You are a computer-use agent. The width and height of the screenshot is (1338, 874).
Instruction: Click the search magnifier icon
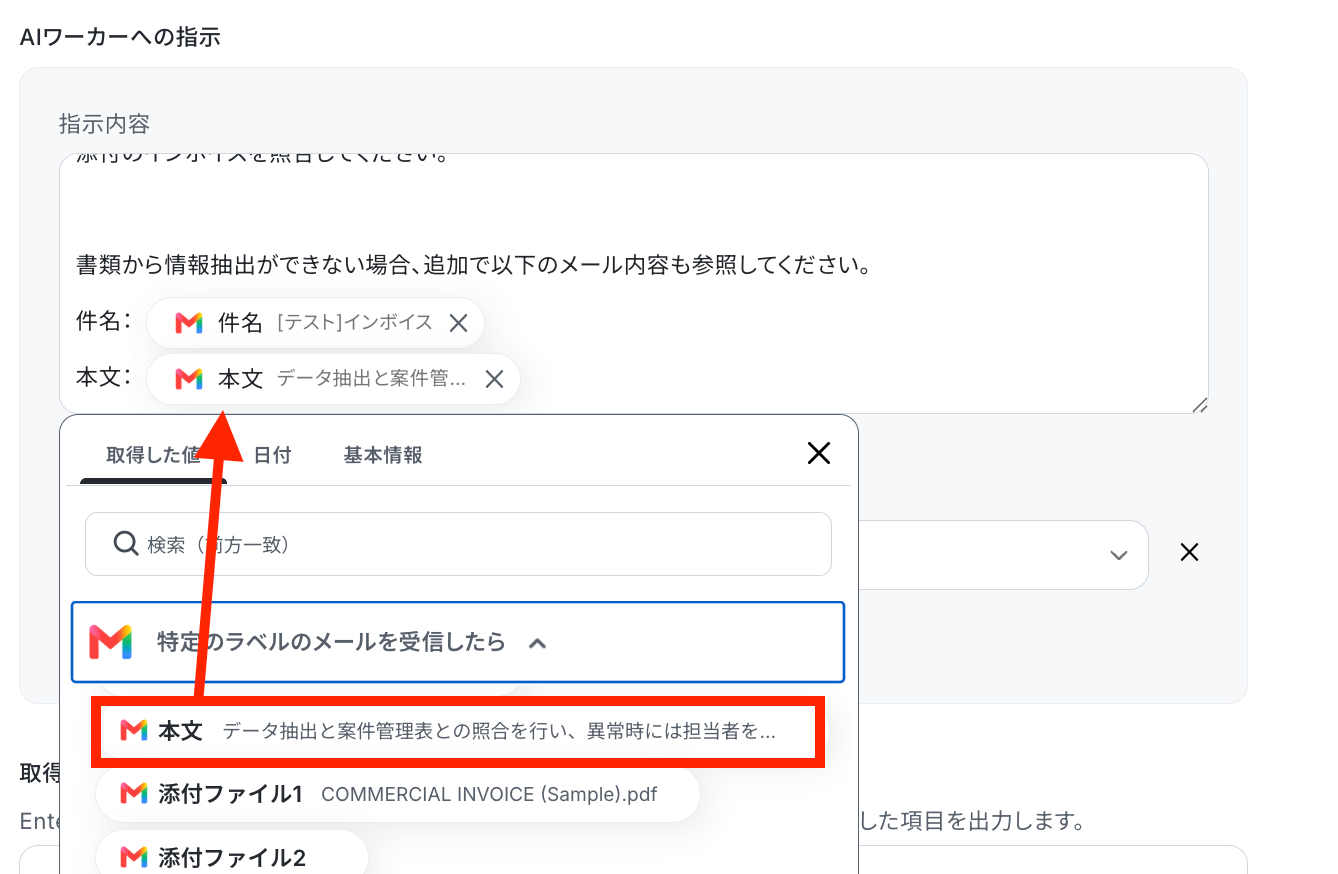(126, 544)
